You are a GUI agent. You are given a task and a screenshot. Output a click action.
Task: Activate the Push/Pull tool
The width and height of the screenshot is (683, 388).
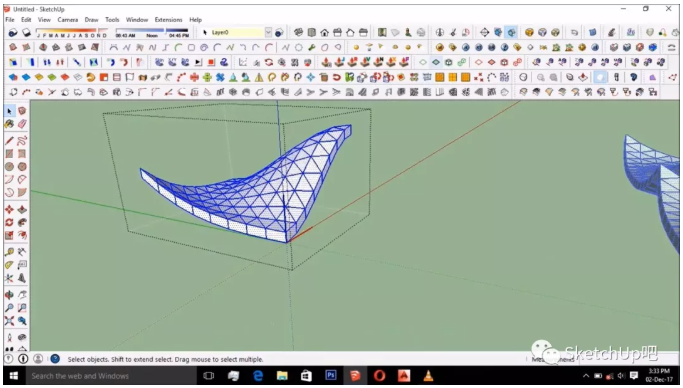22,209
